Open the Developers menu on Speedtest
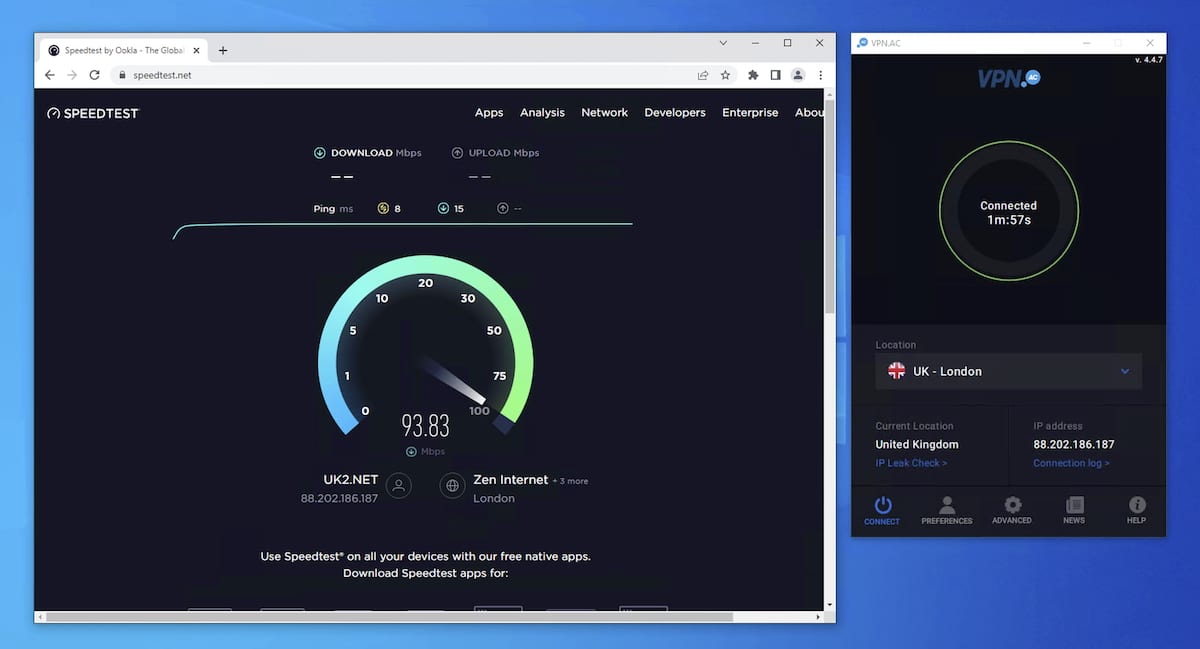This screenshot has height=649, width=1200. coord(675,113)
